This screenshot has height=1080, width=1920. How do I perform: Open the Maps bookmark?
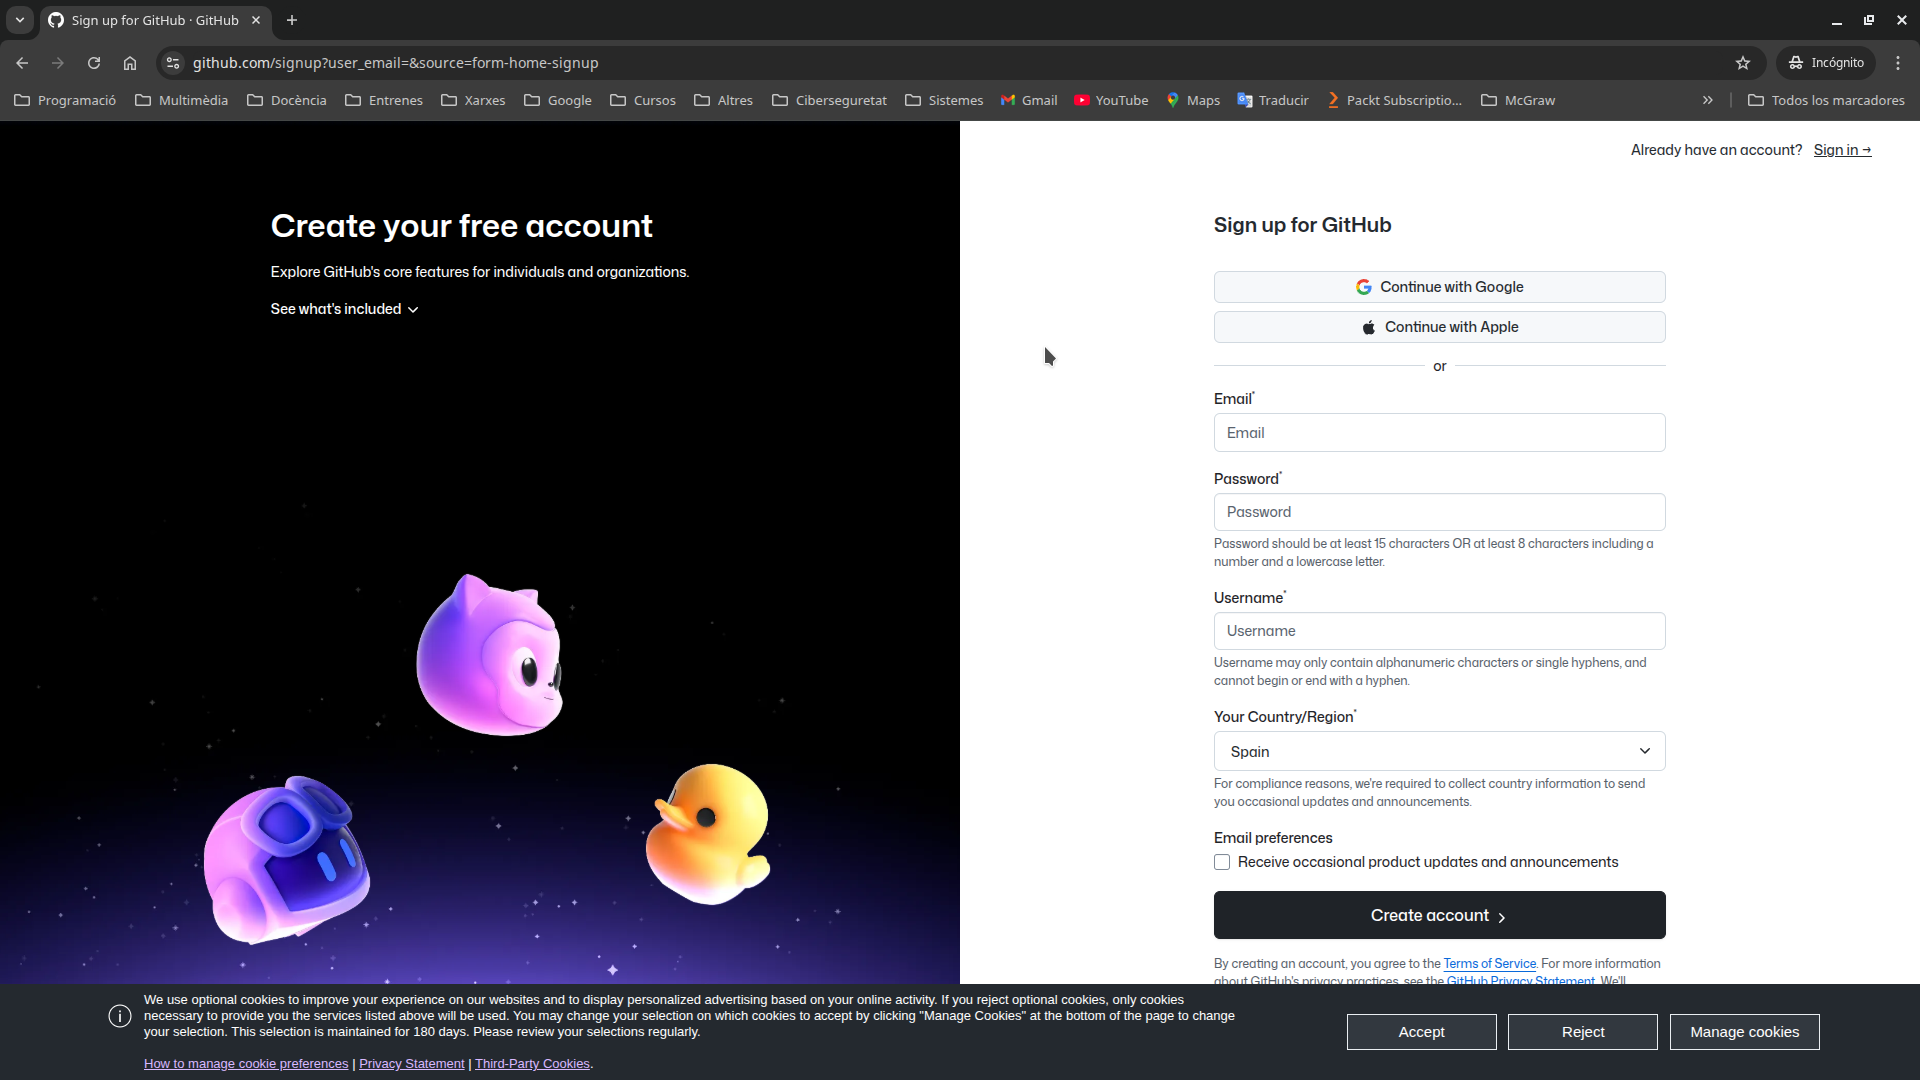1192,100
